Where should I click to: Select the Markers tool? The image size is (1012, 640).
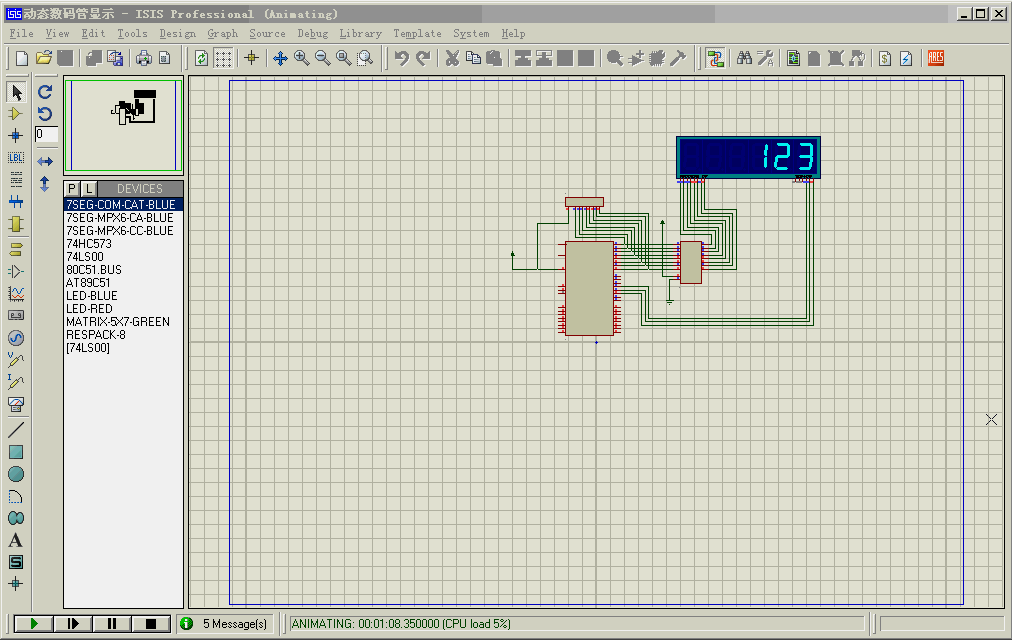[x=16, y=584]
